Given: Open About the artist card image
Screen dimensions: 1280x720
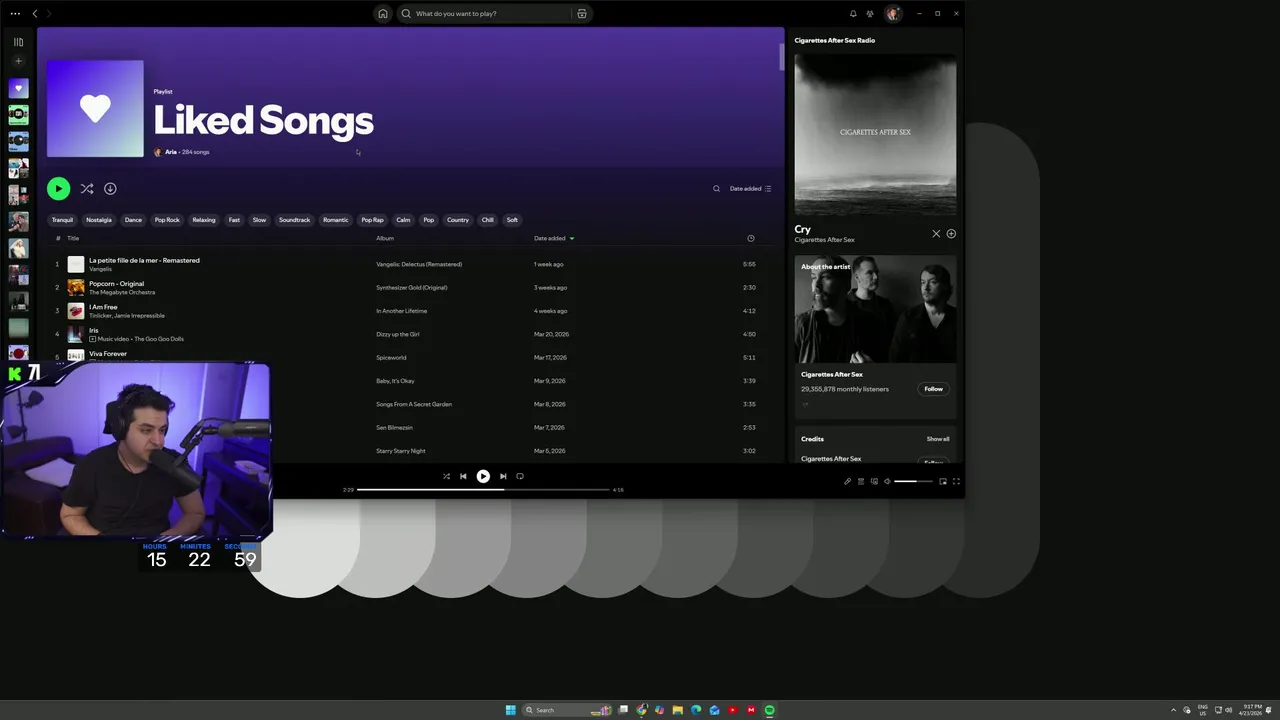Looking at the screenshot, I should pyautogui.click(x=875, y=309).
